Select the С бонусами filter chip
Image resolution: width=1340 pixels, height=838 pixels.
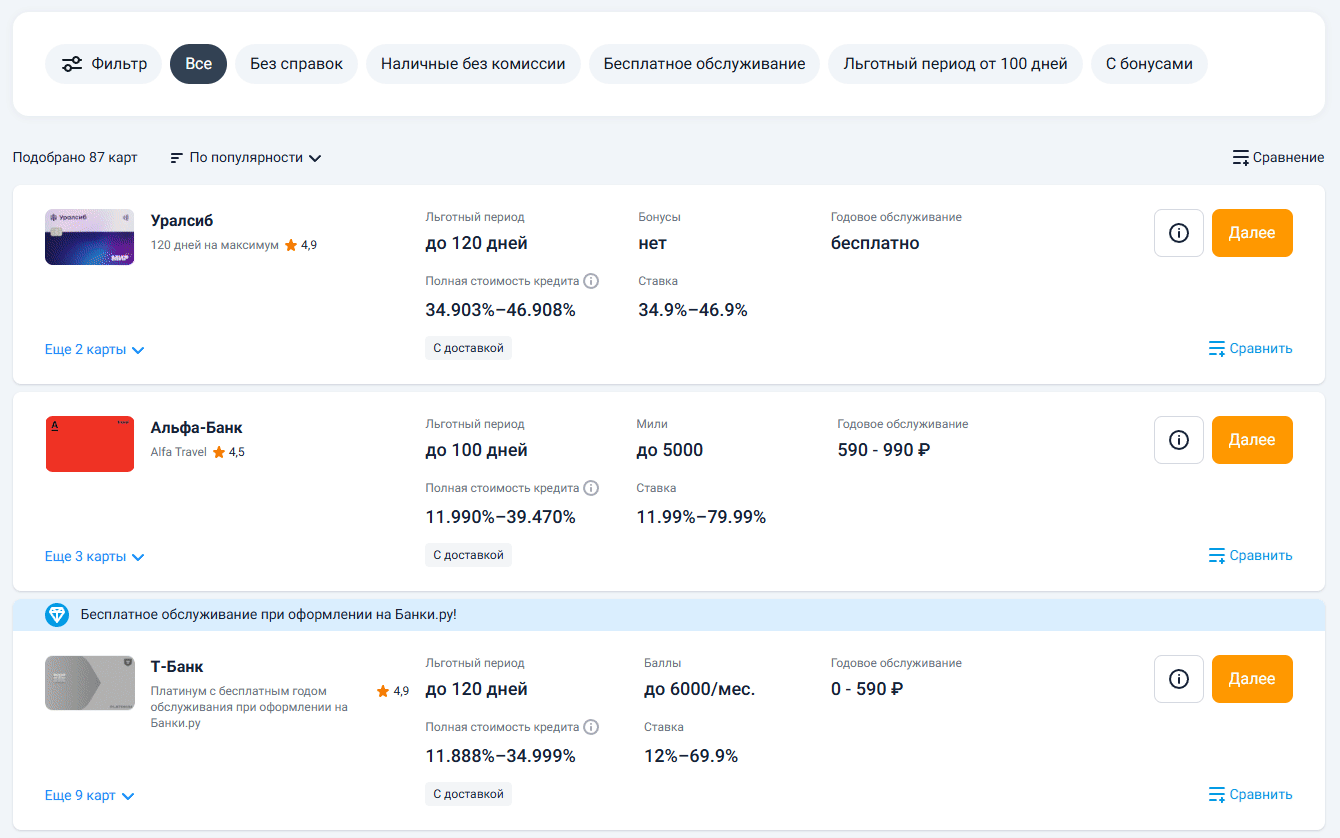[1149, 64]
